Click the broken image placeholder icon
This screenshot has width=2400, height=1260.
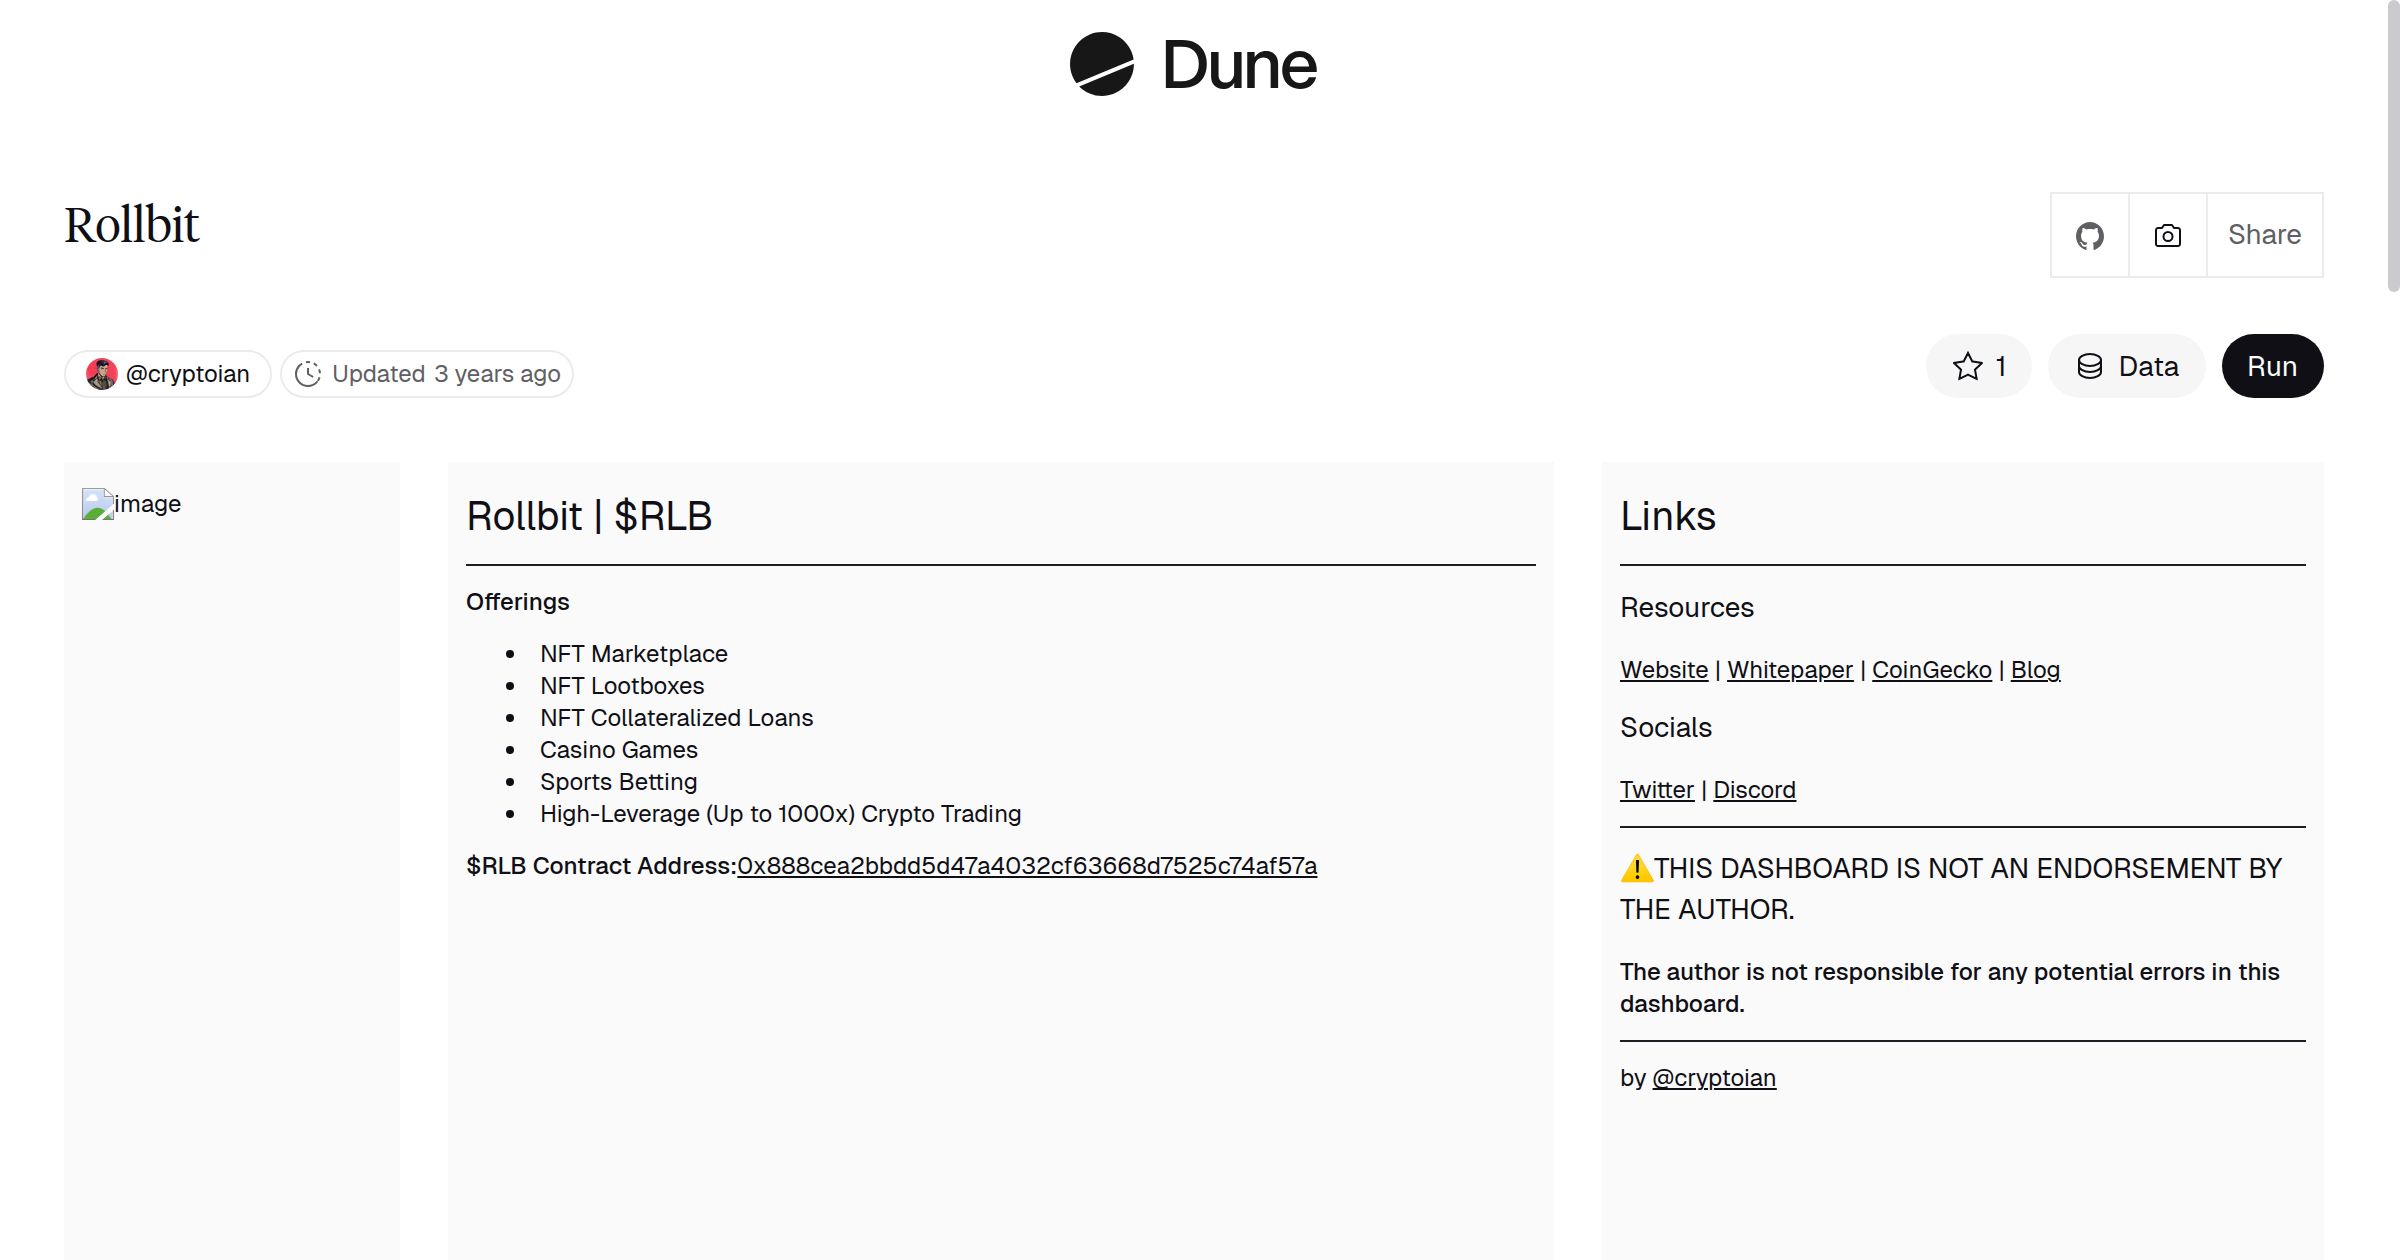pos(97,504)
